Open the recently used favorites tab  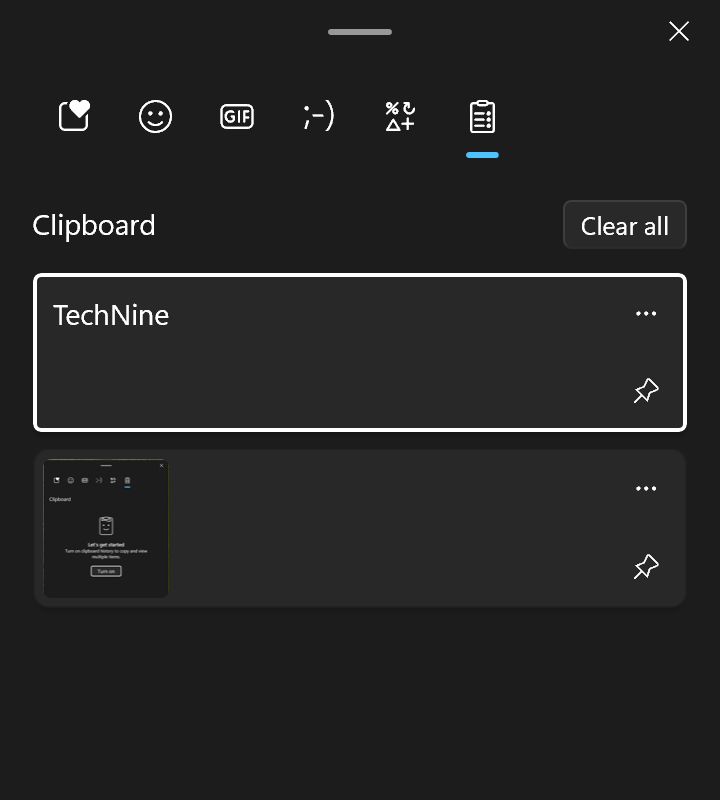(x=74, y=116)
